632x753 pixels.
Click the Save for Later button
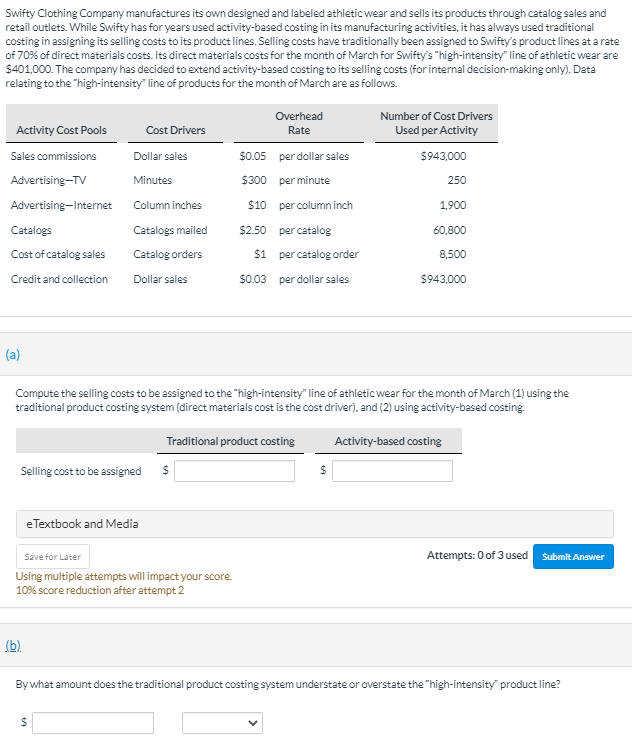click(53, 557)
